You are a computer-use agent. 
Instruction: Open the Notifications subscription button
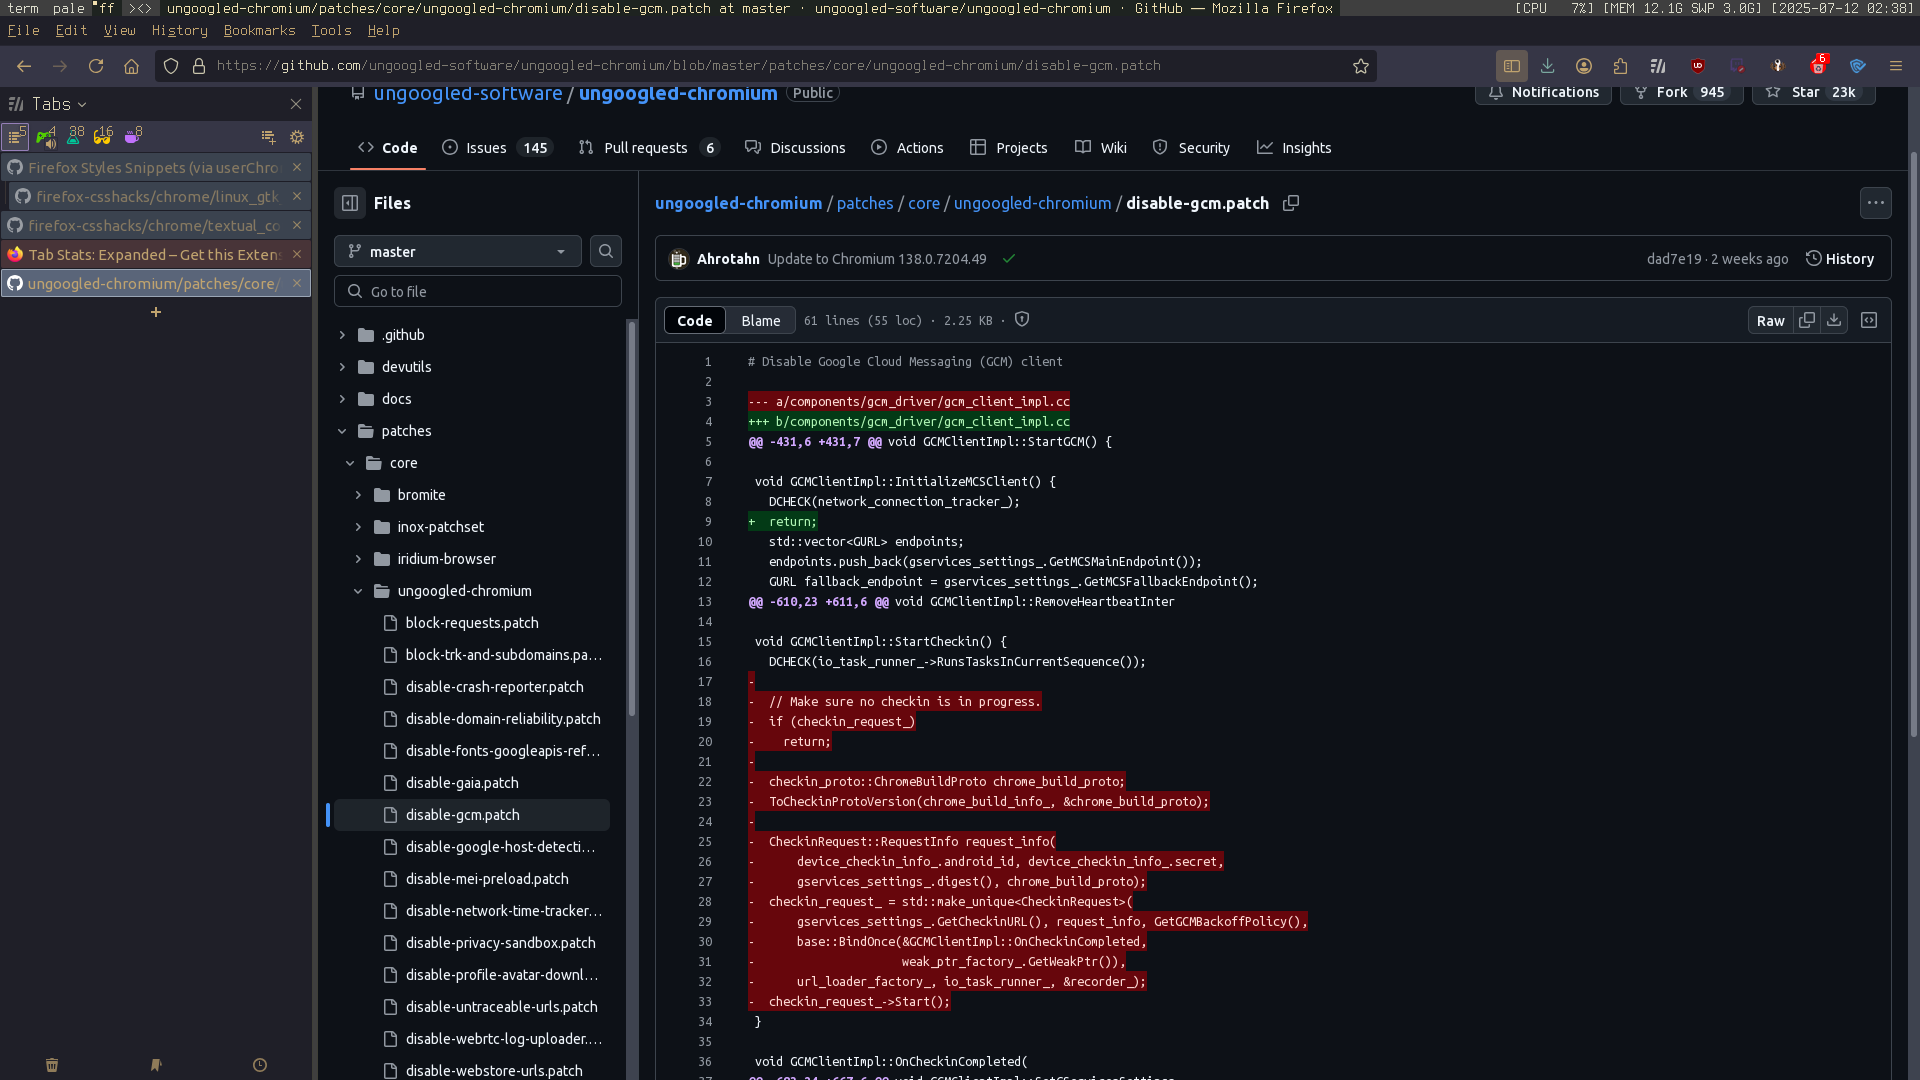tap(1544, 92)
